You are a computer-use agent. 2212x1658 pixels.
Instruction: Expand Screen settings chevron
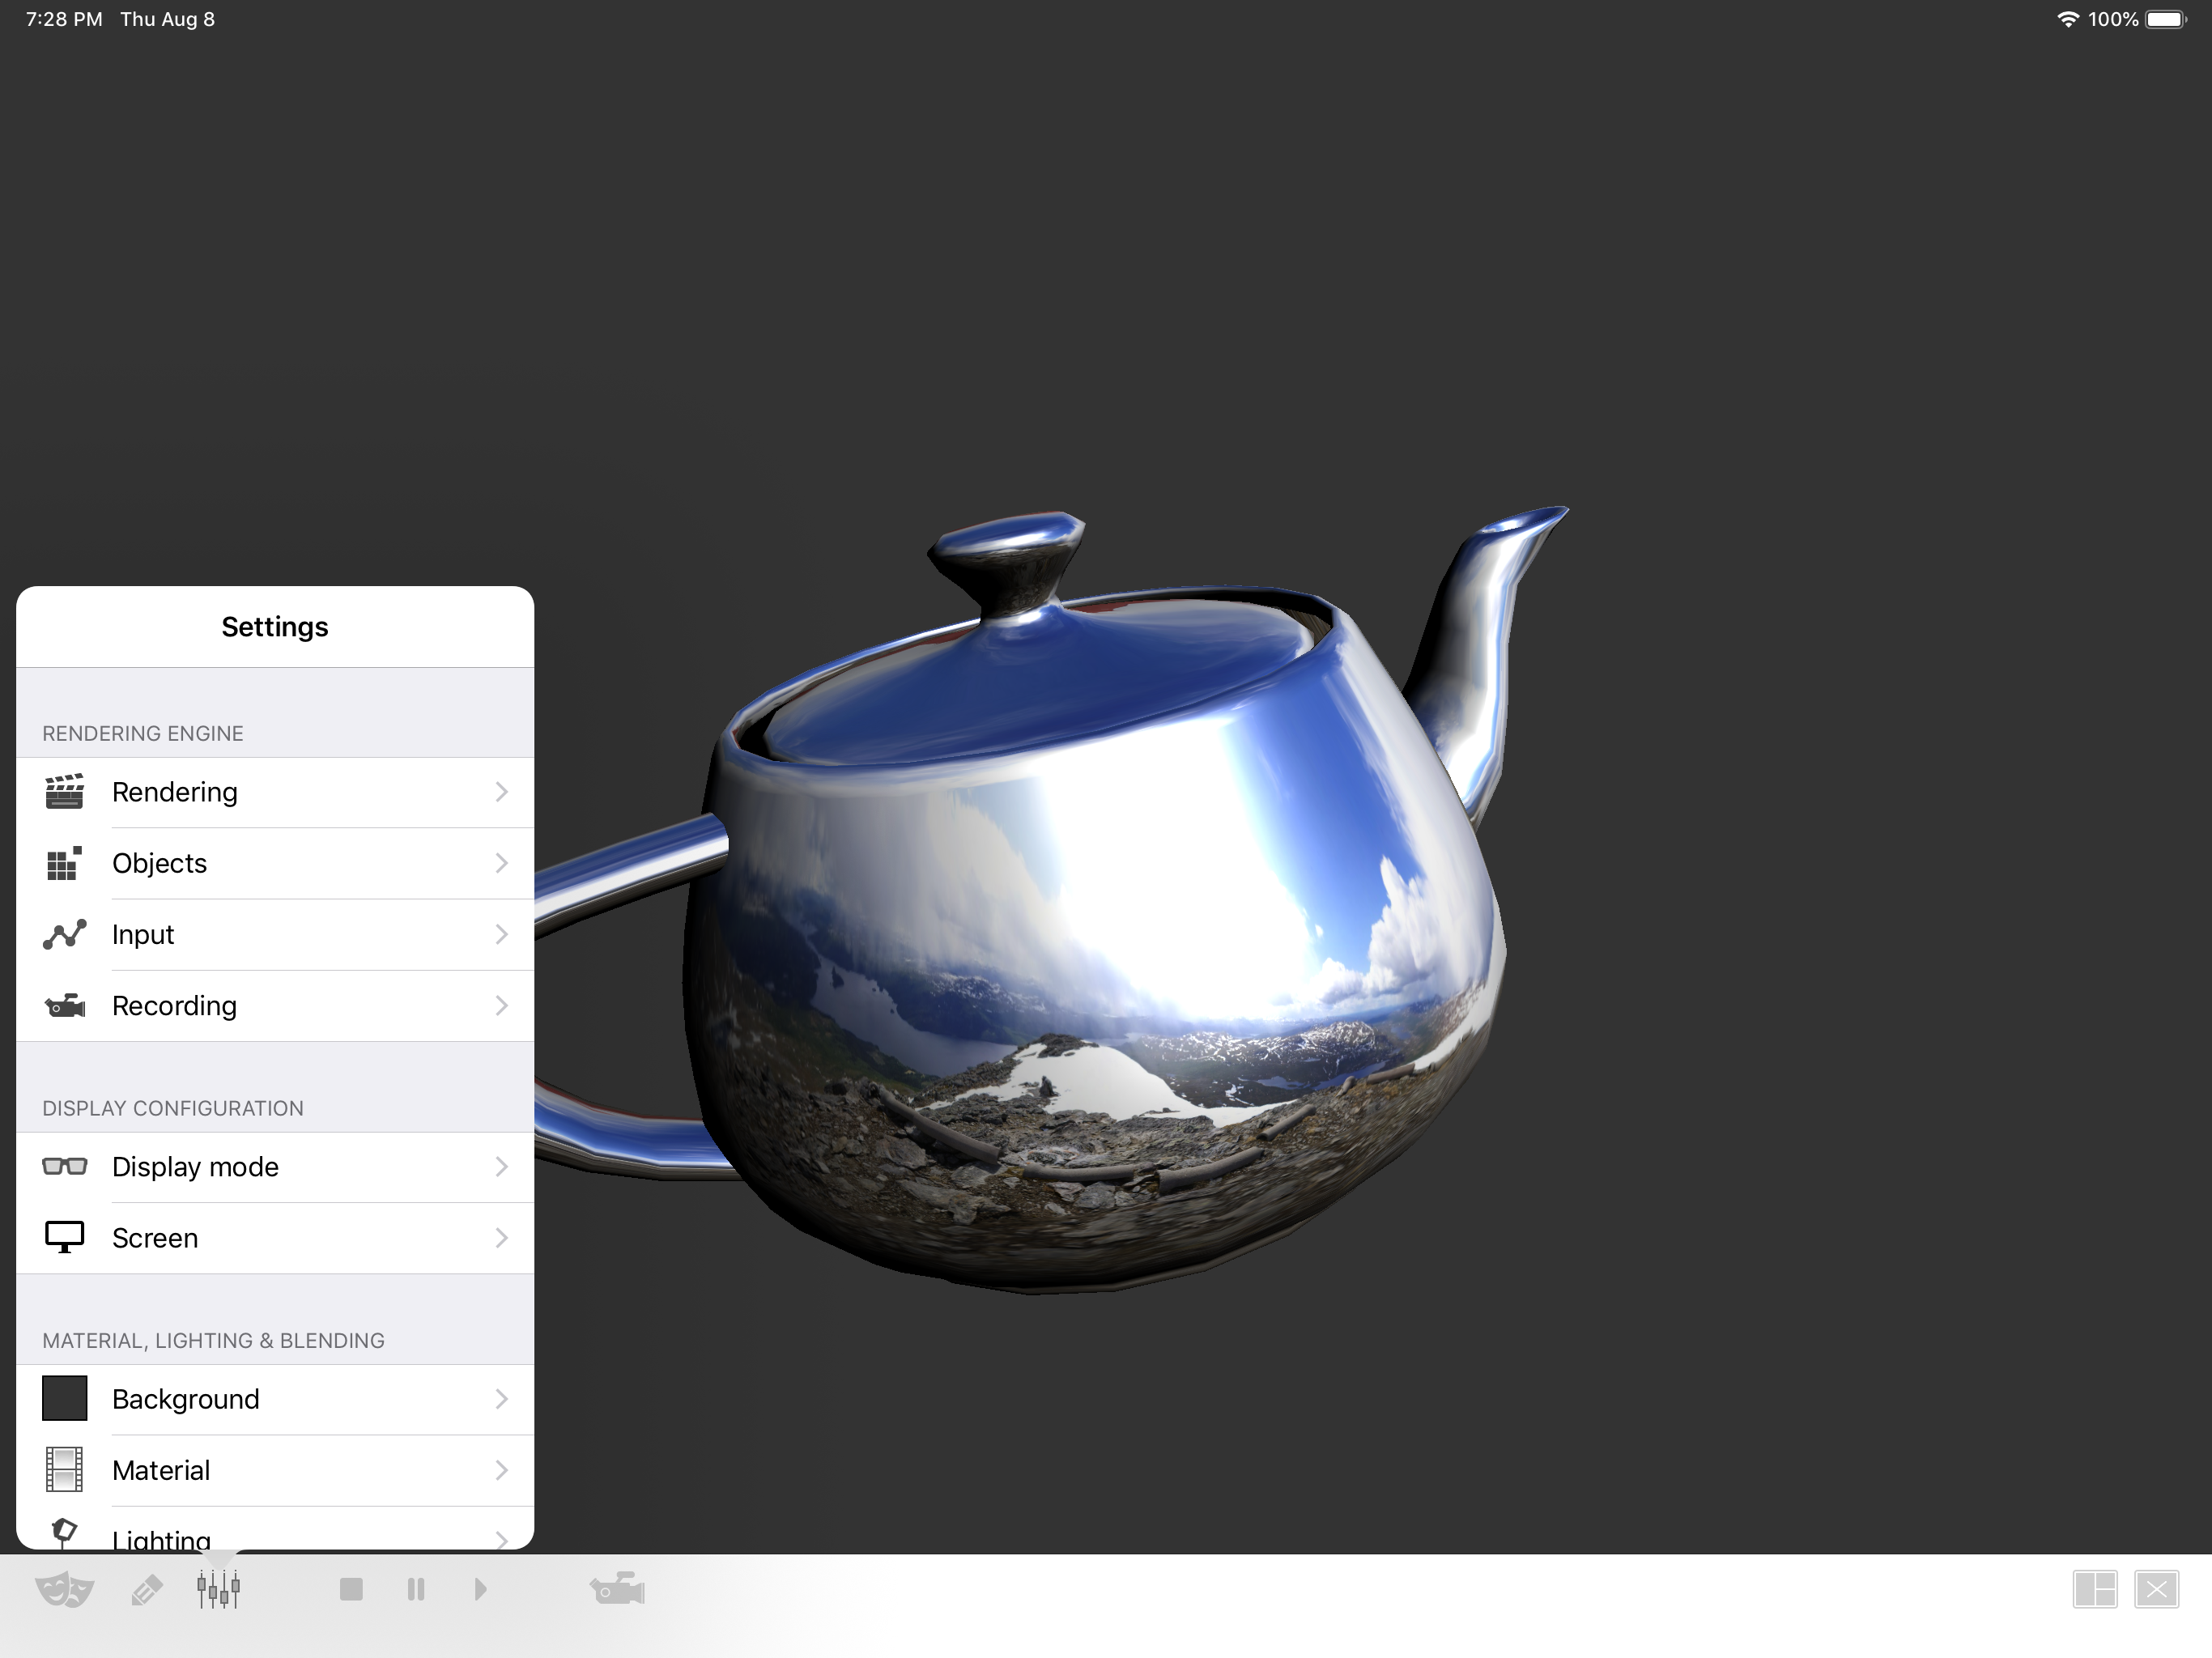[x=502, y=1238]
